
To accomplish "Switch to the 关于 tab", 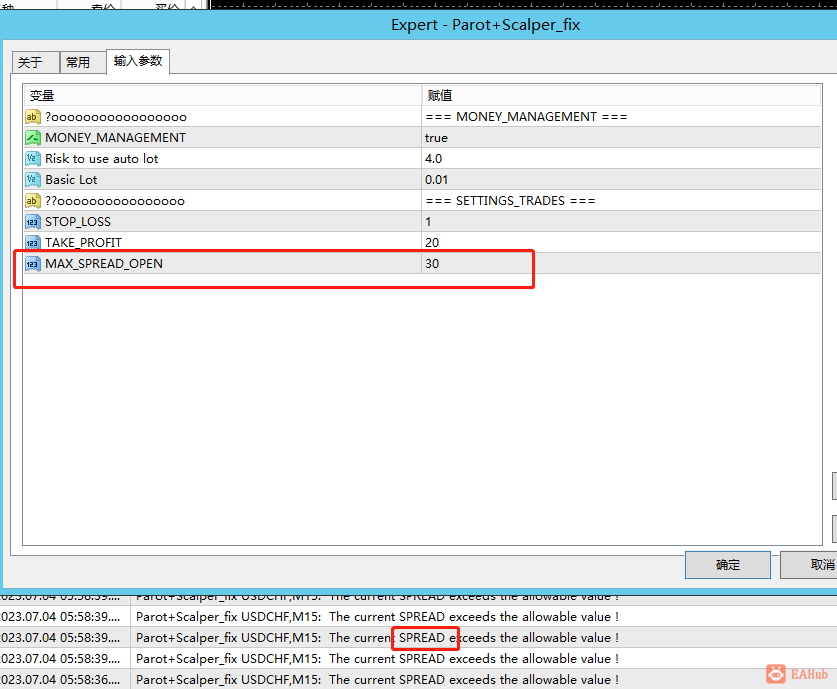I will point(35,62).
